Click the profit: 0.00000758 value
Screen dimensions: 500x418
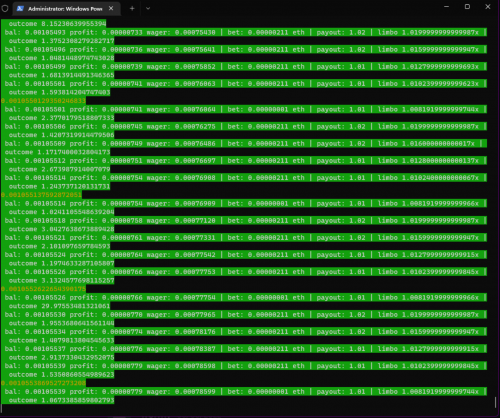pos(106,220)
